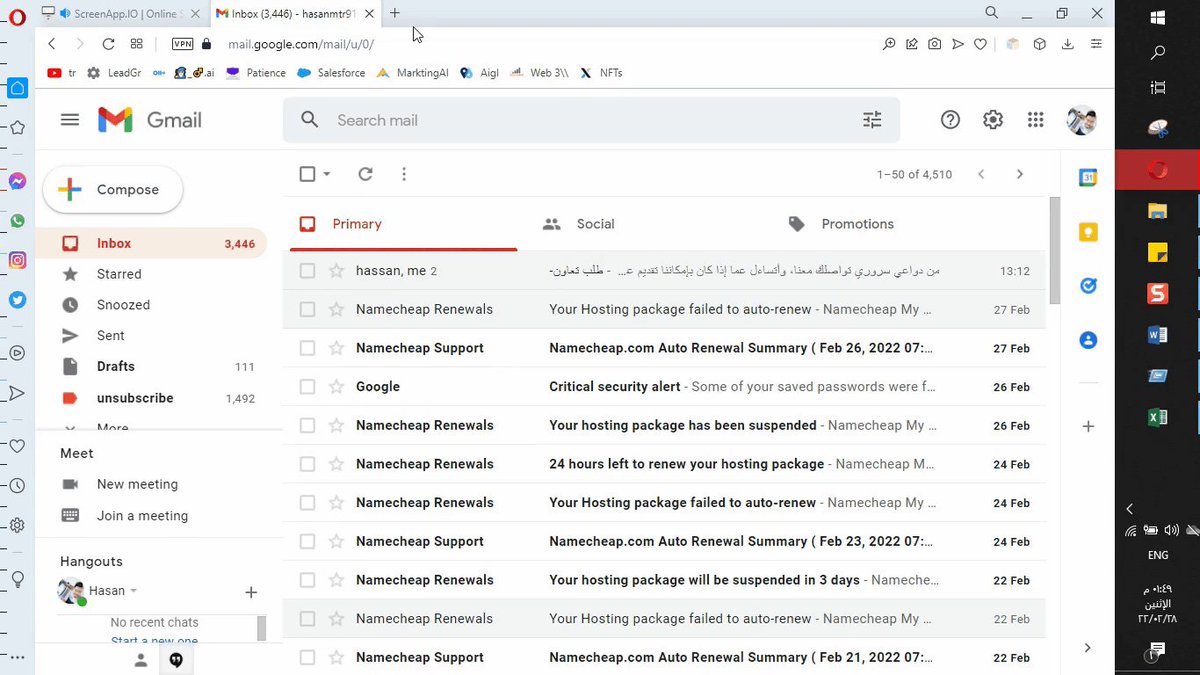Star the Google Critical security alert email
Viewport: 1200px width, 675px height.
pyautogui.click(x=337, y=387)
